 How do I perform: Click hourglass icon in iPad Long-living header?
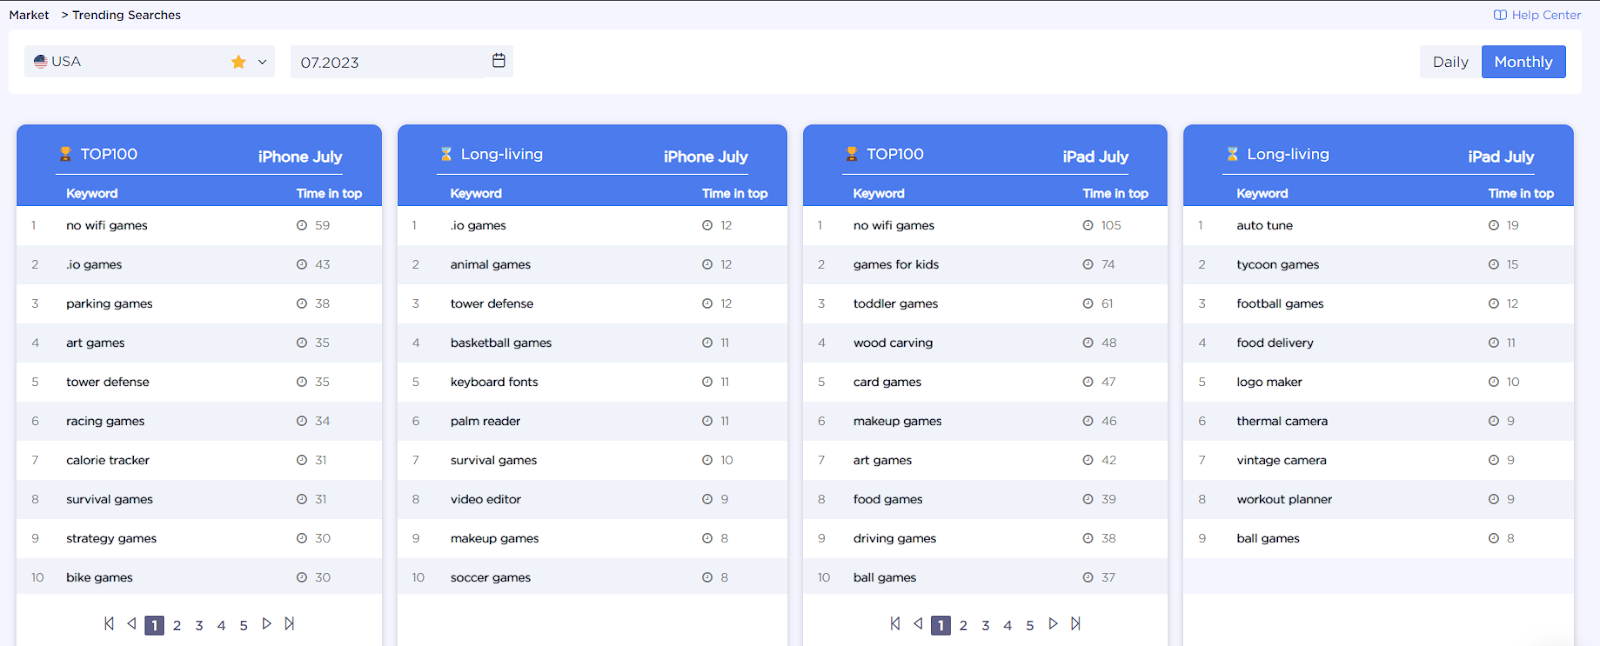tap(1232, 154)
